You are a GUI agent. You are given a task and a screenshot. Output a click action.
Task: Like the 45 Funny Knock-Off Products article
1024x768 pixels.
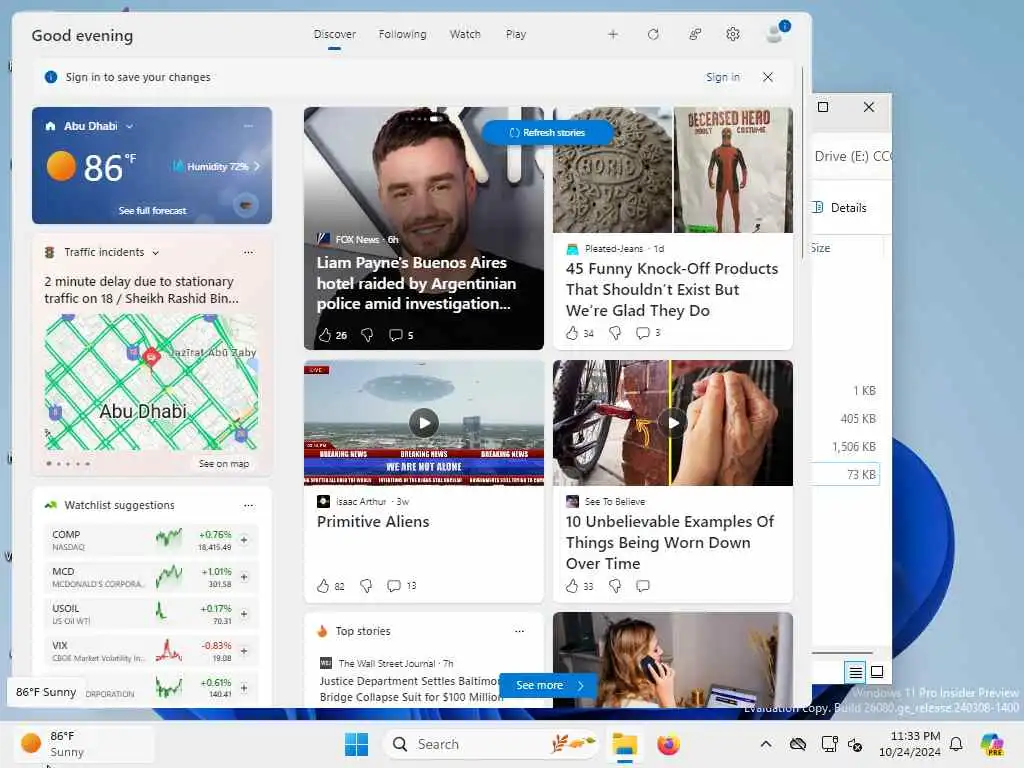coord(572,333)
